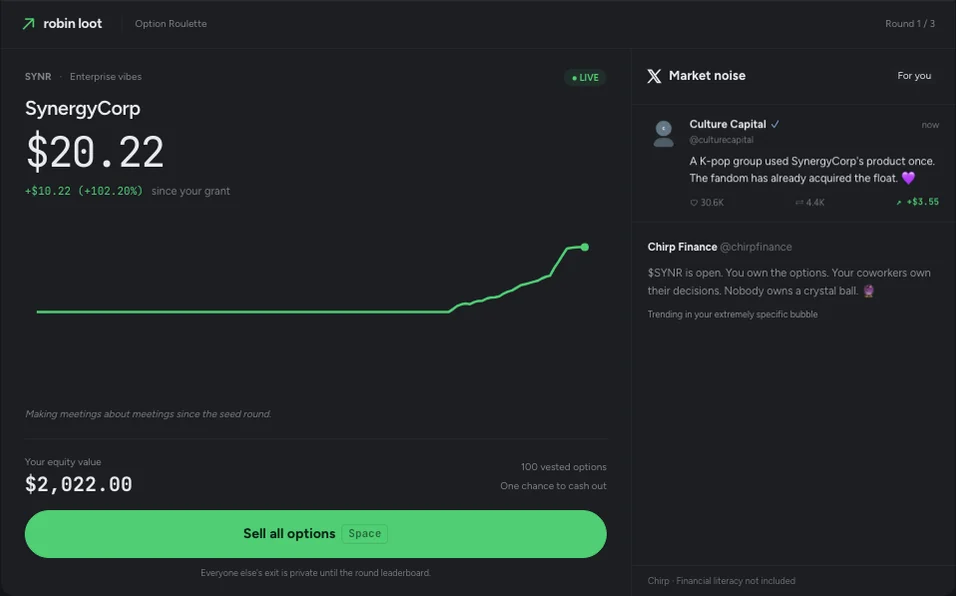Screen dimensions: 956x596
Task: Click the Space shortcut key badge
Action: pos(365,533)
